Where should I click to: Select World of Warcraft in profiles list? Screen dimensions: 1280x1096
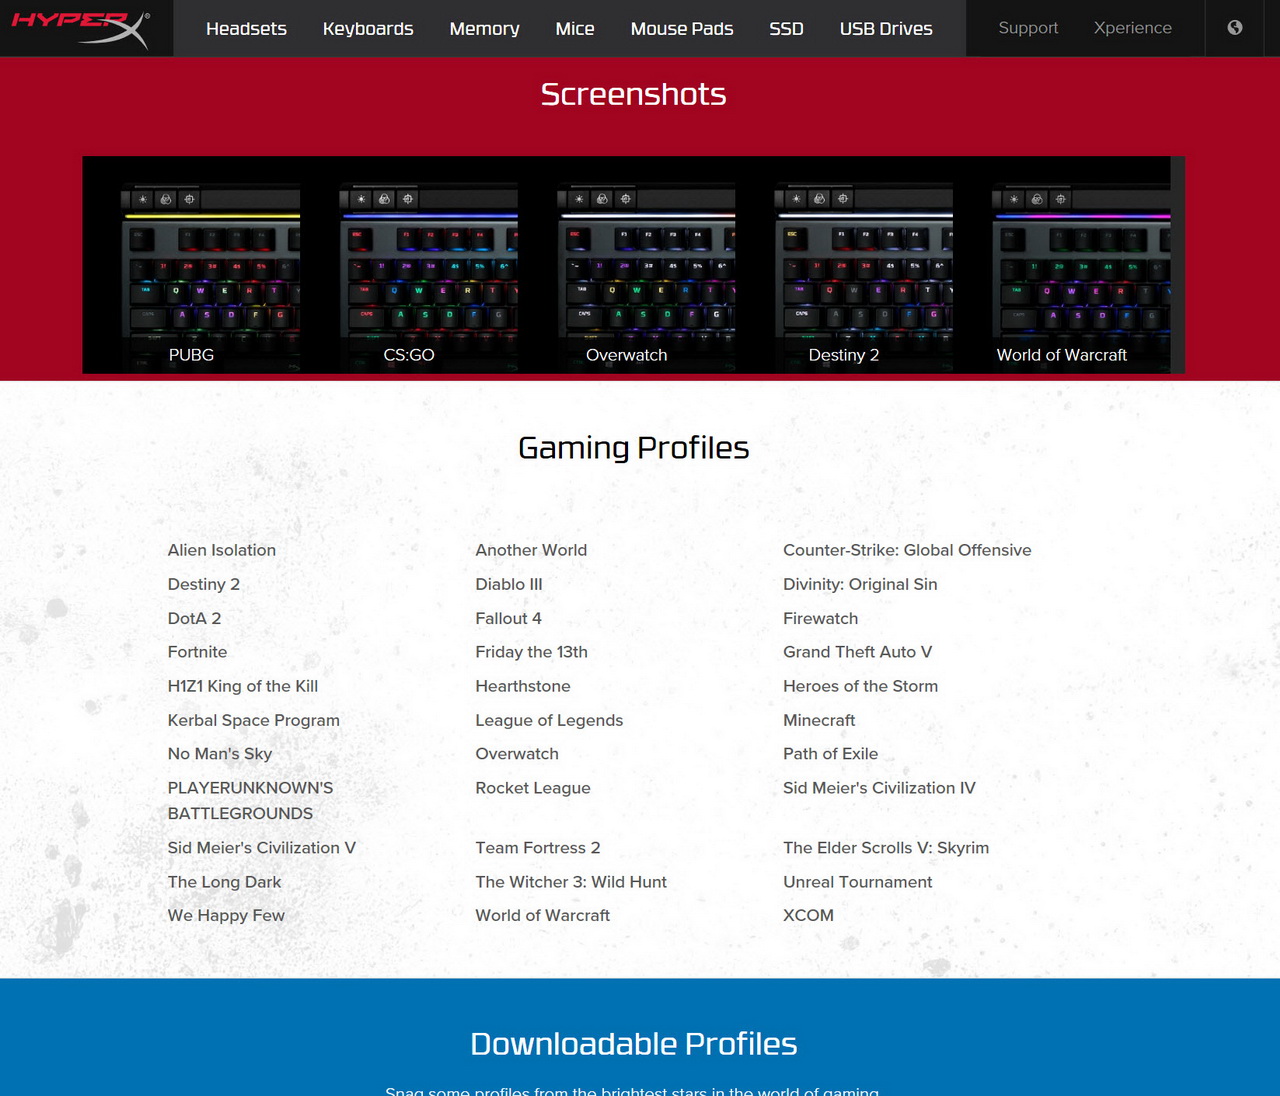(543, 915)
